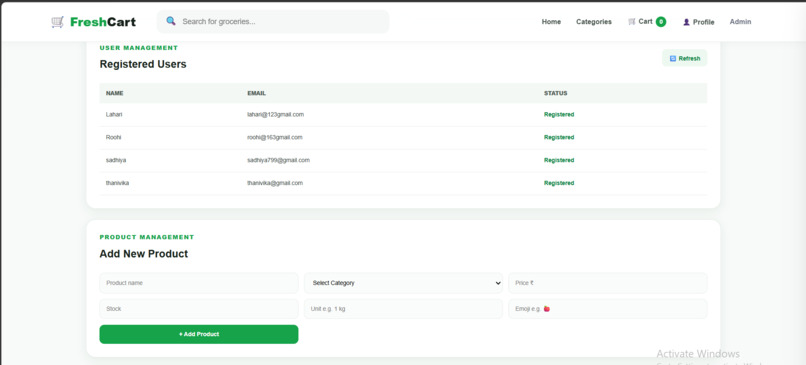Click Registered status in sadhiya's row

tap(559, 160)
